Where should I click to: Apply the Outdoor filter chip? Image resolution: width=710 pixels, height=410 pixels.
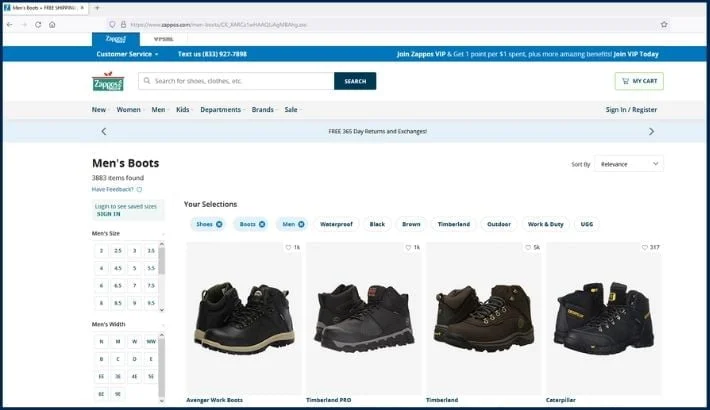[x=499, y=224]
